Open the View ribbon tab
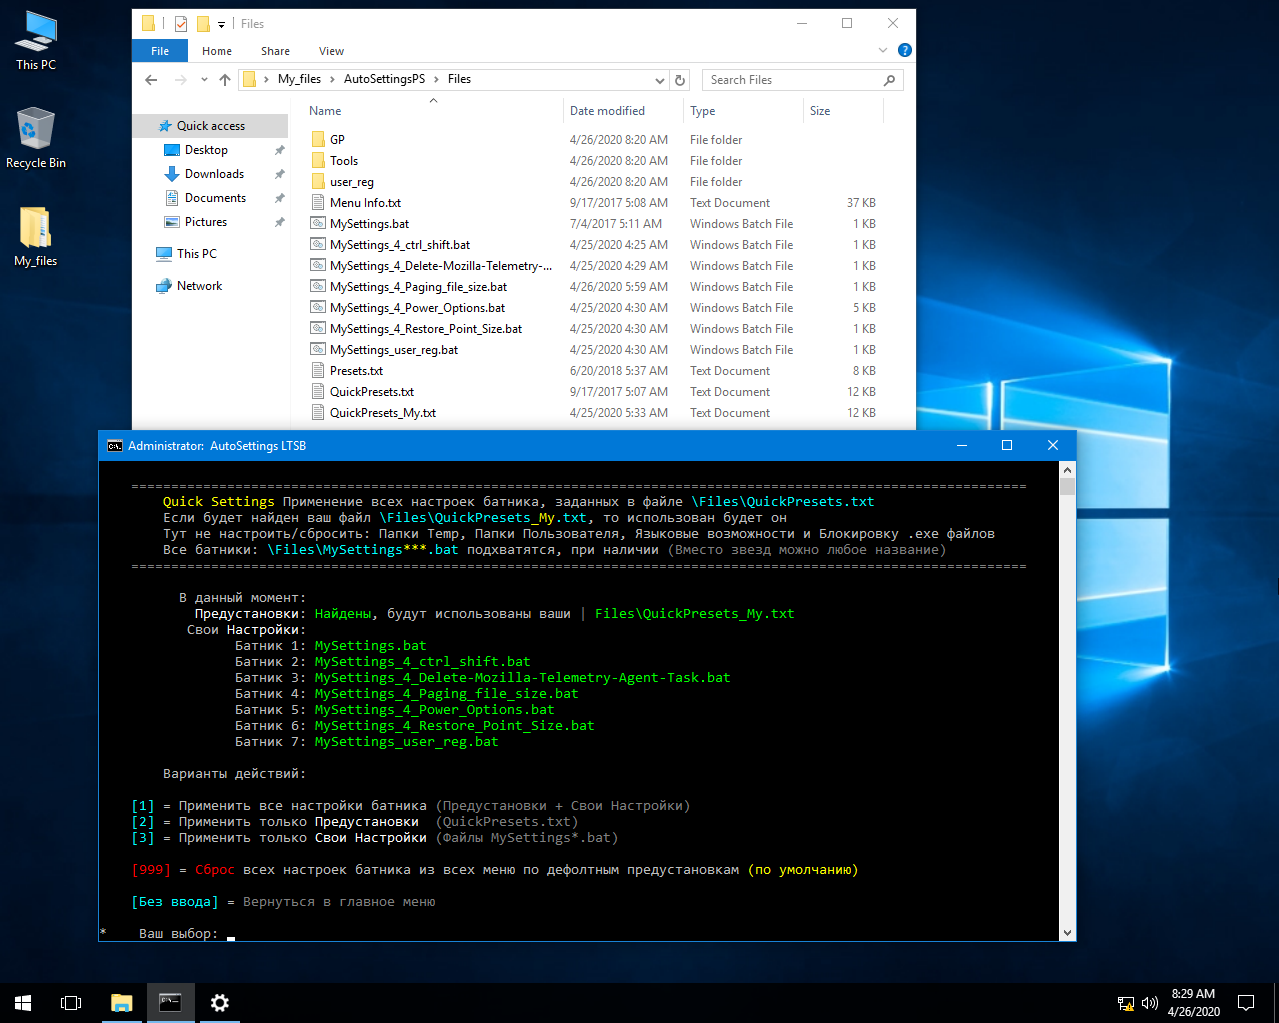The width and height of the screenshot is (1279, 1023). pos(331,51)
